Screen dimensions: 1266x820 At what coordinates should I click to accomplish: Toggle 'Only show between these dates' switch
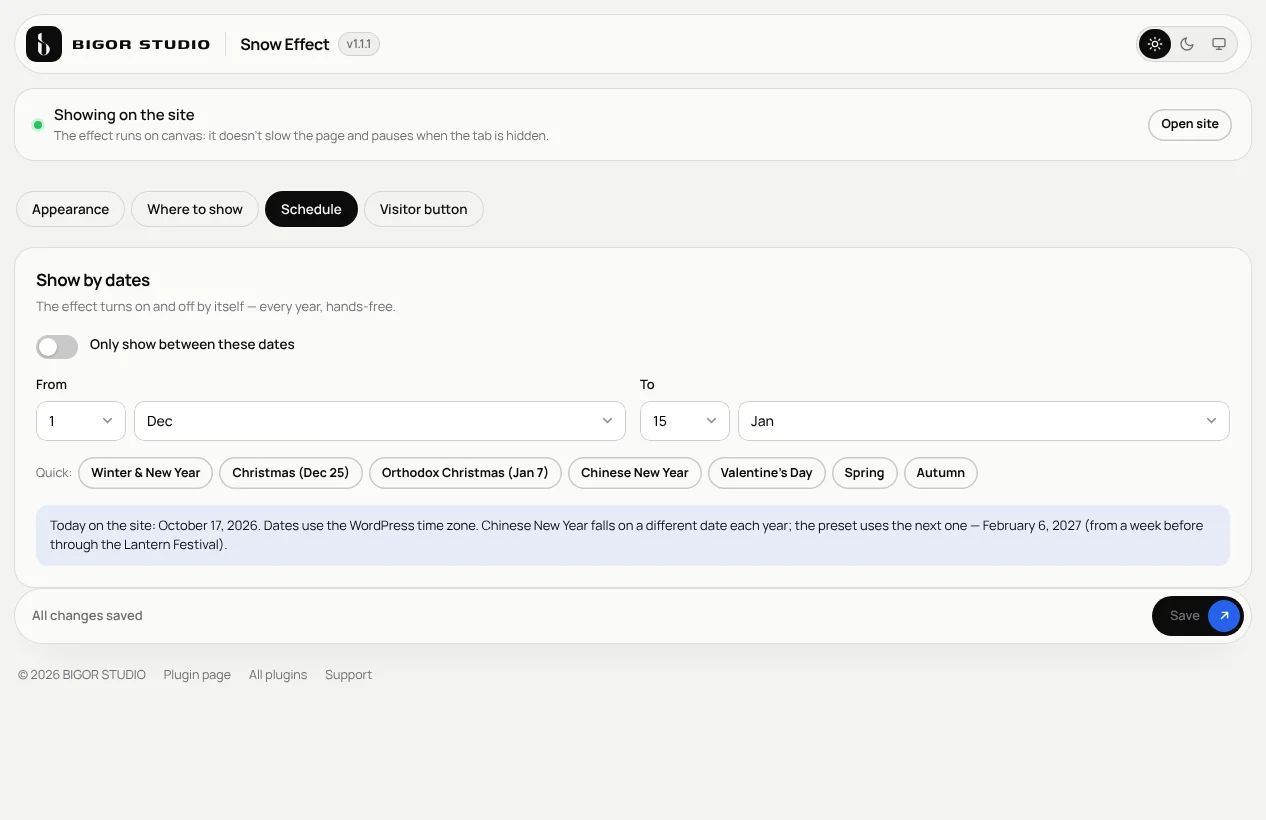tap(57, 346)
